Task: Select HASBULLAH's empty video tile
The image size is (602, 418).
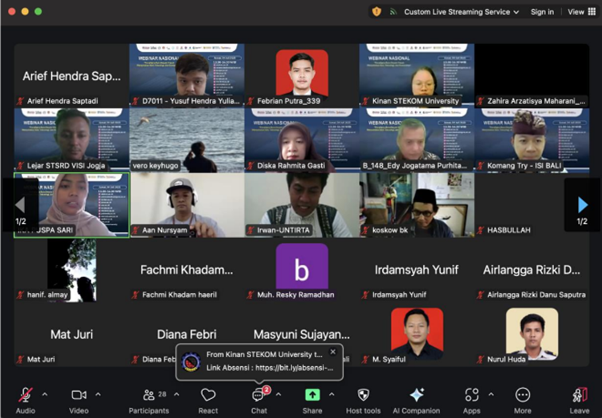Action: [532, 205]
